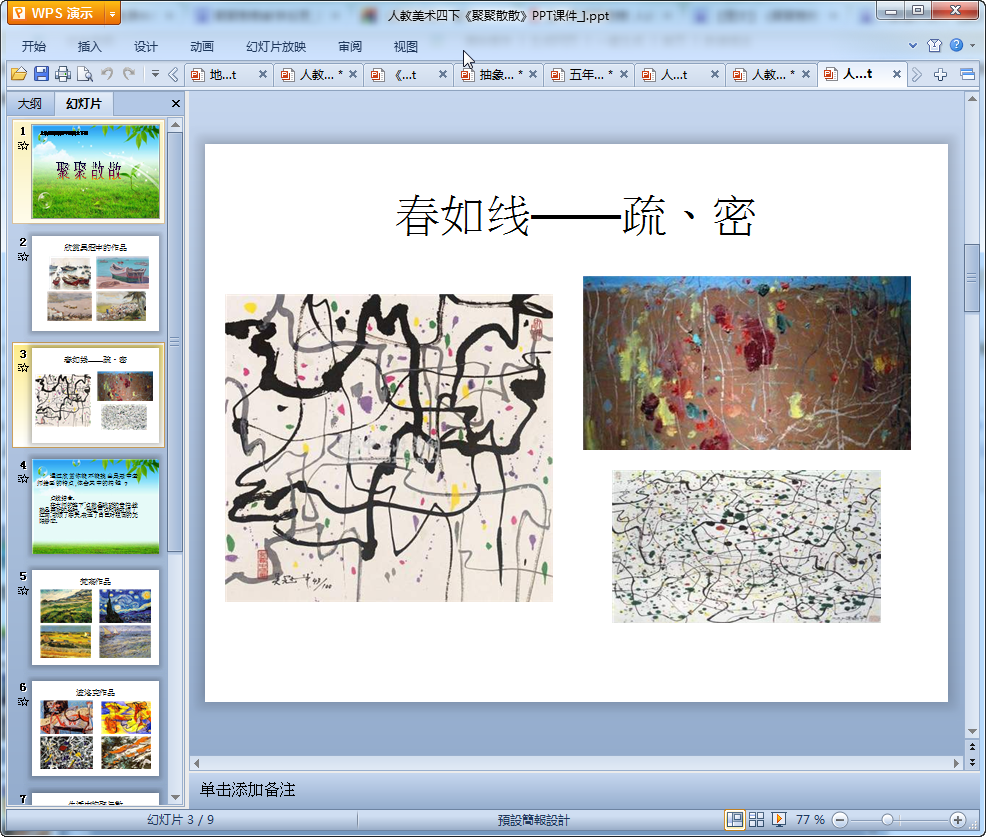Save the presentation with the floppy disk icon
This screenshot has width=986, height=837.
pos(41,74)
